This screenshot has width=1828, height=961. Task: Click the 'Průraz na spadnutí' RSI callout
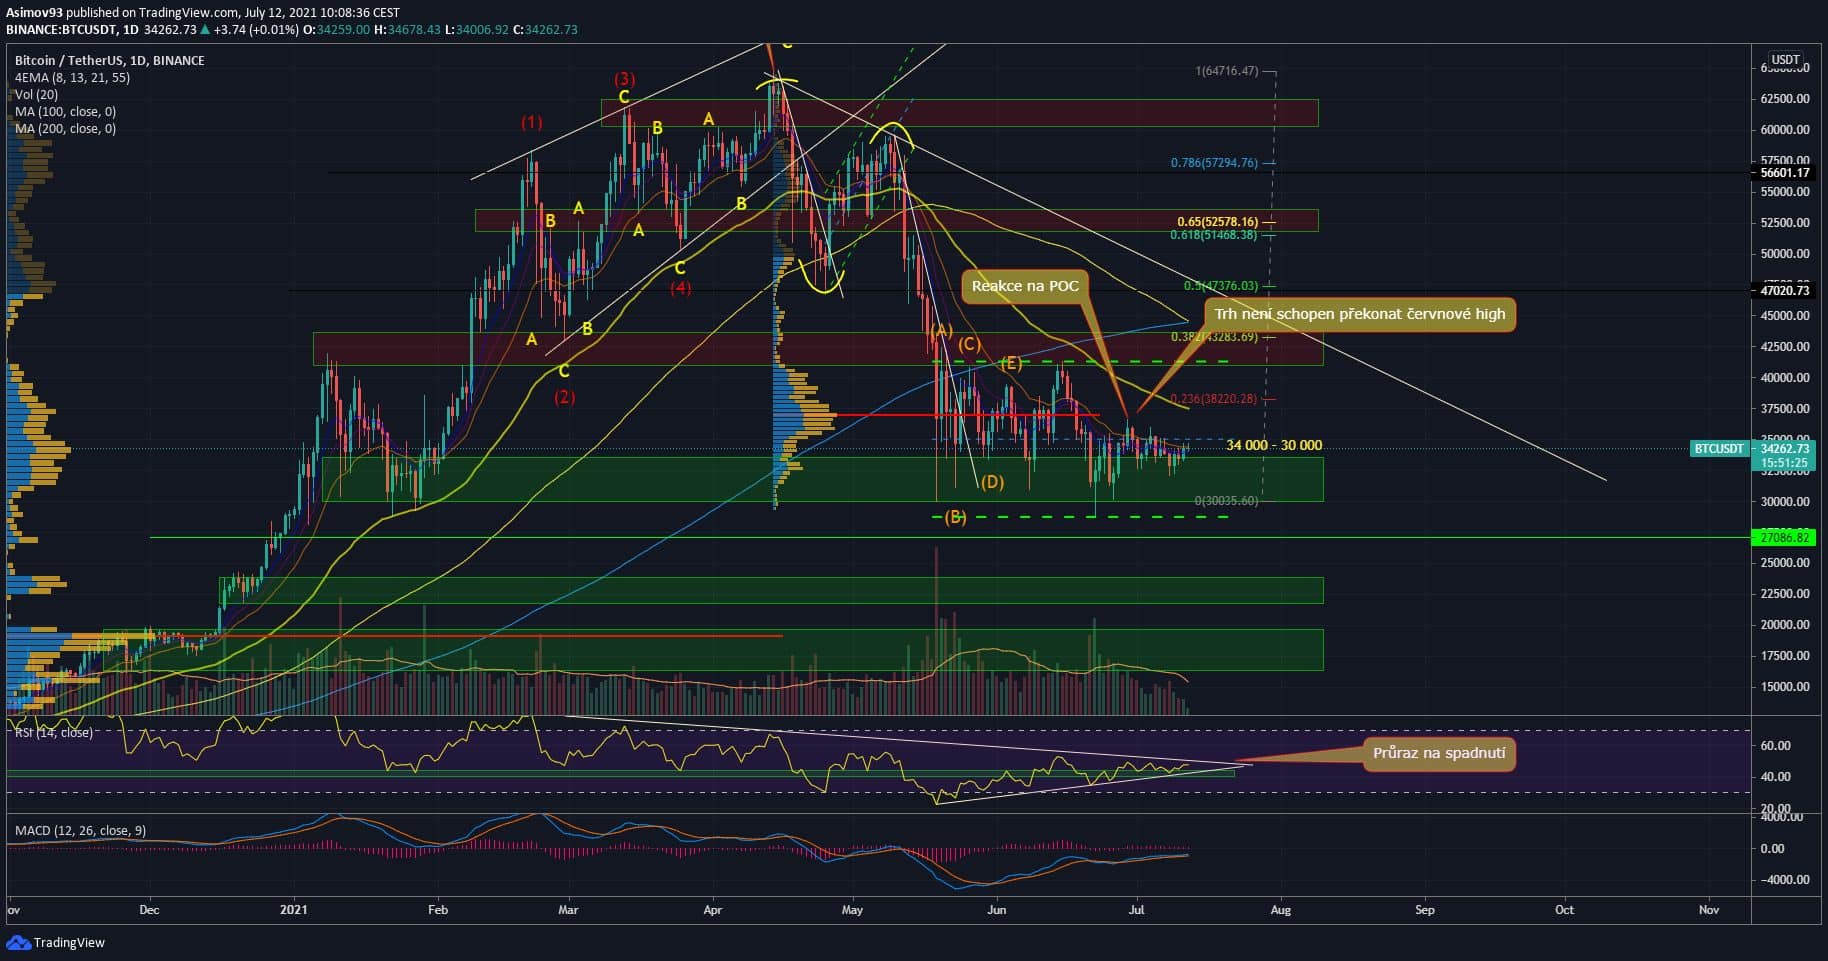1439,753
